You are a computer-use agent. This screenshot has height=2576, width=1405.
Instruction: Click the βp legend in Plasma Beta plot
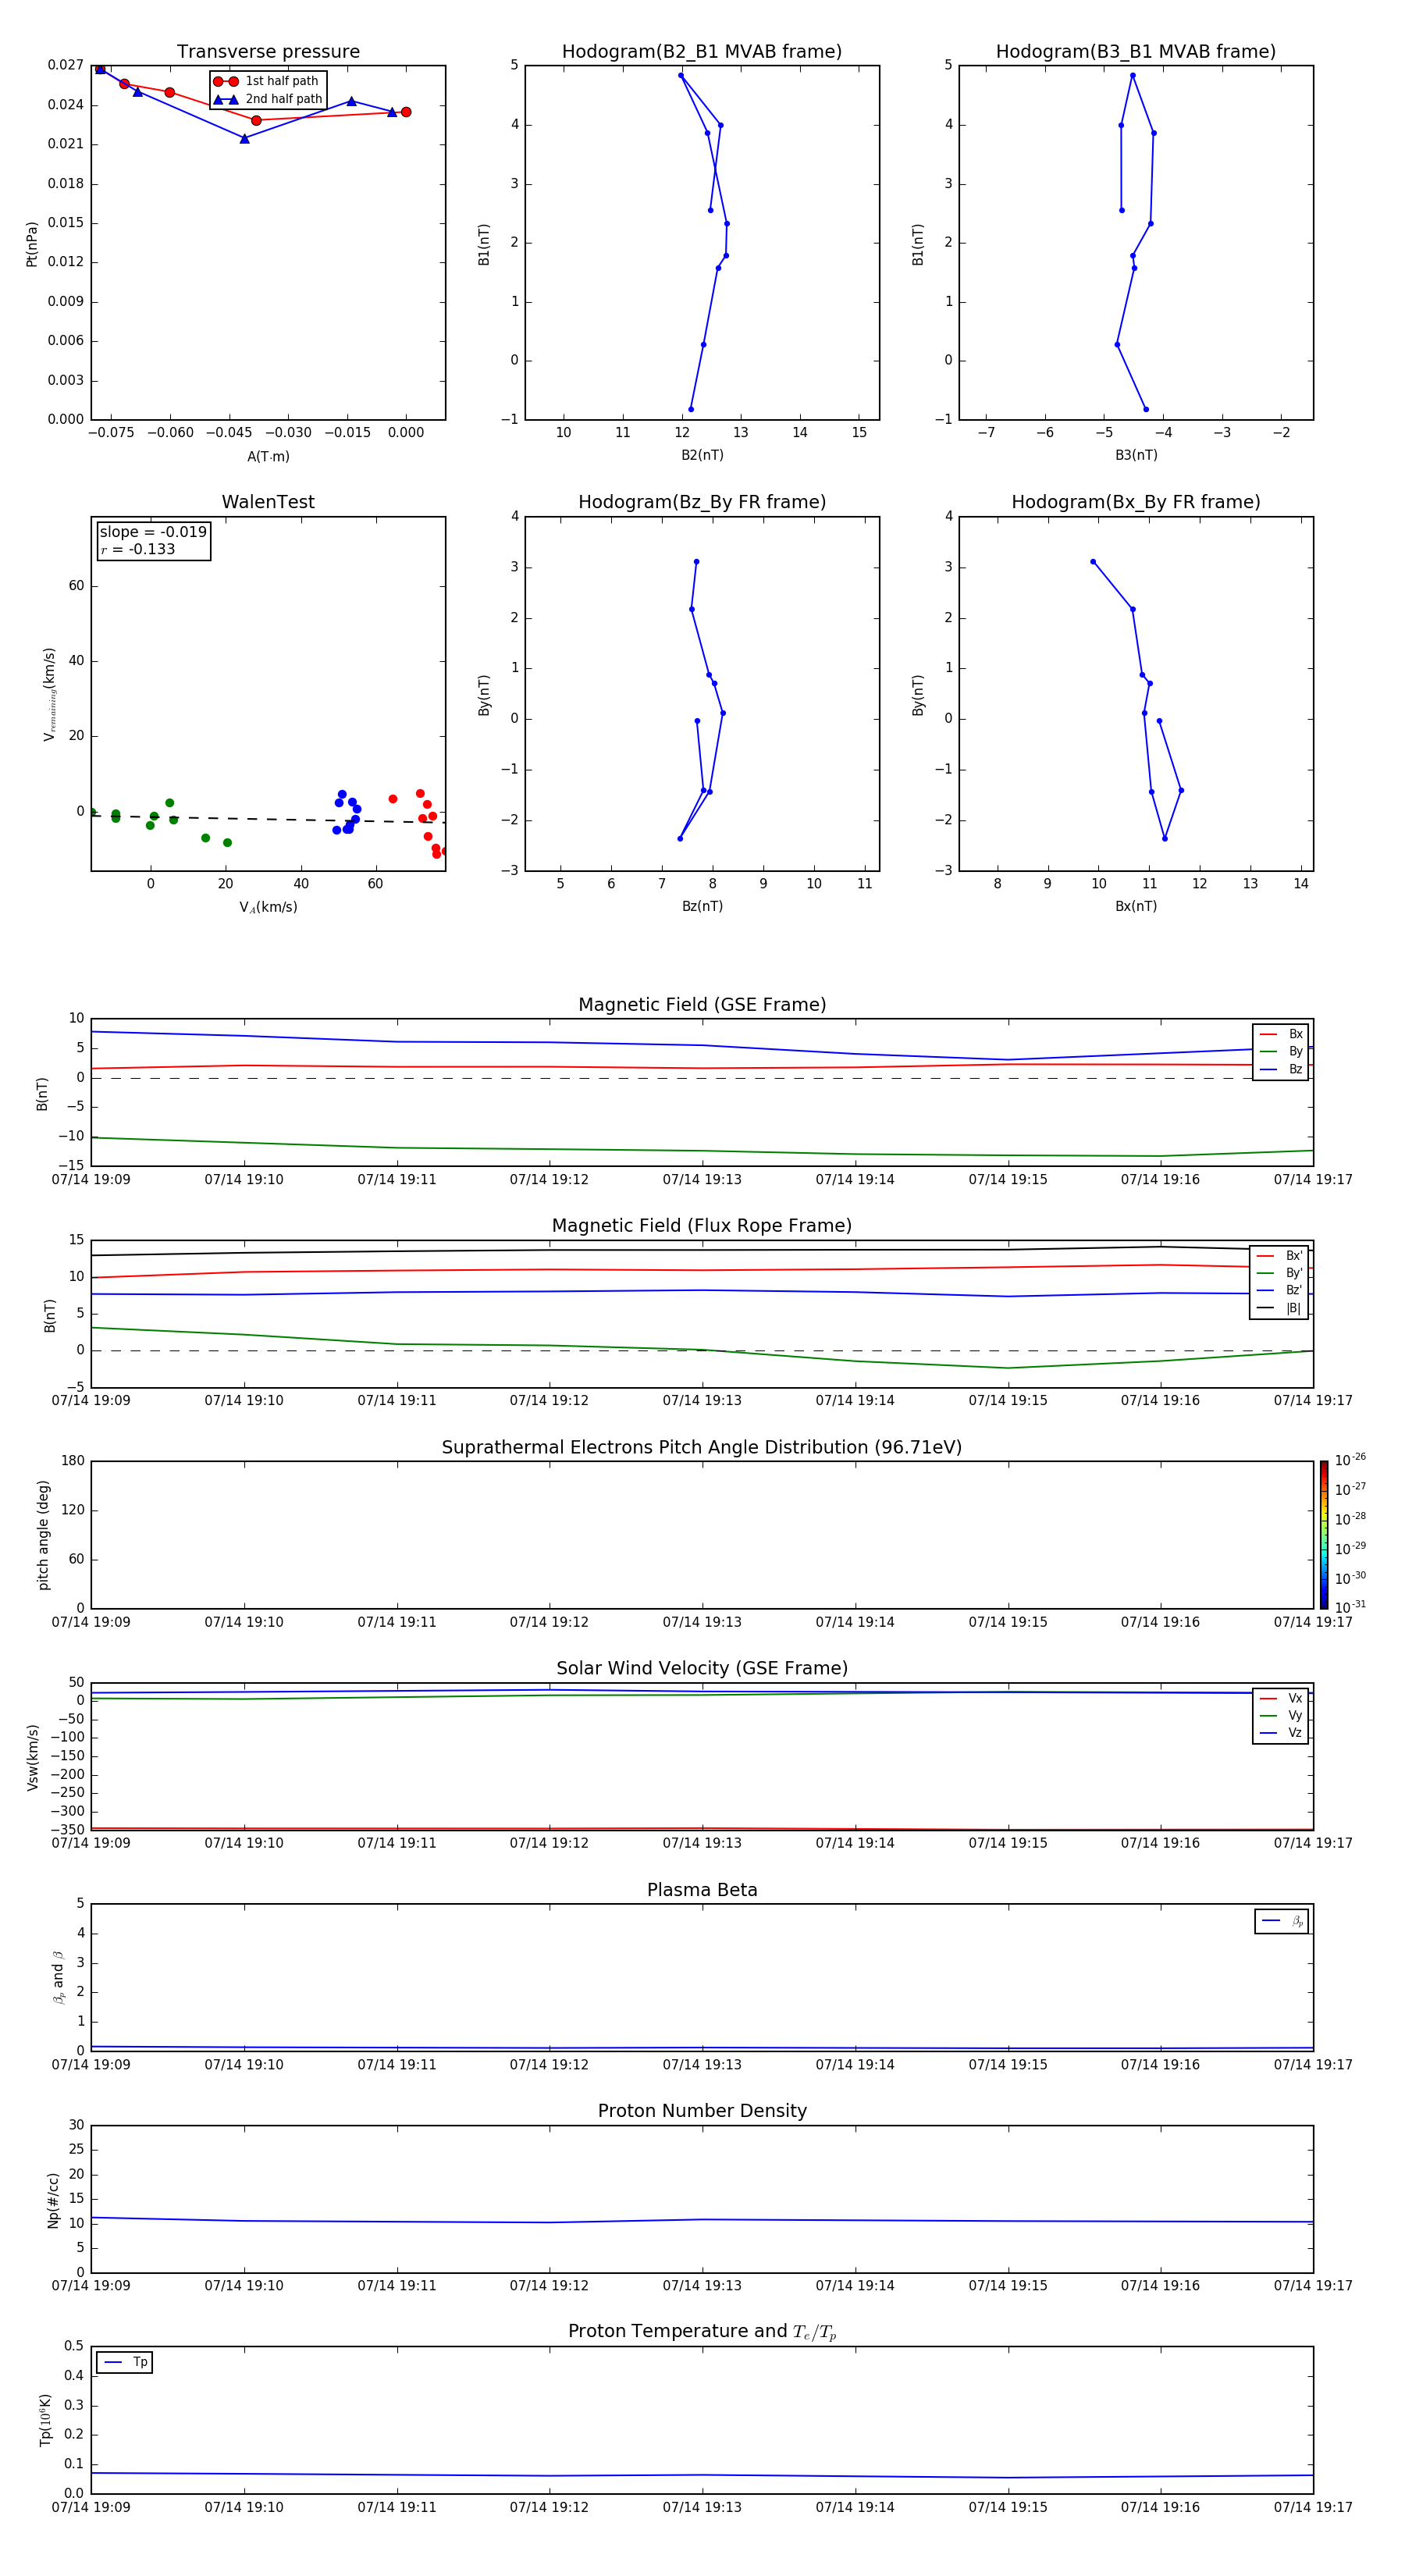pos(1281,1921)
